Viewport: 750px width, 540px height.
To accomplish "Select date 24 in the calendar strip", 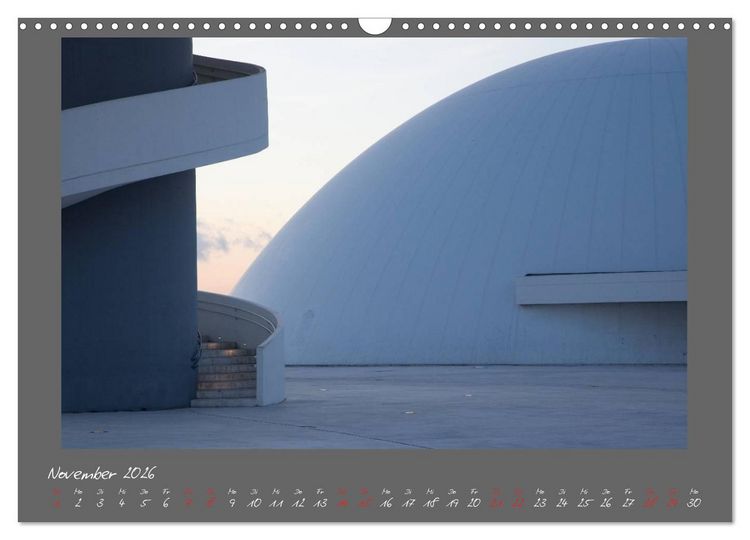I will 562,503.
